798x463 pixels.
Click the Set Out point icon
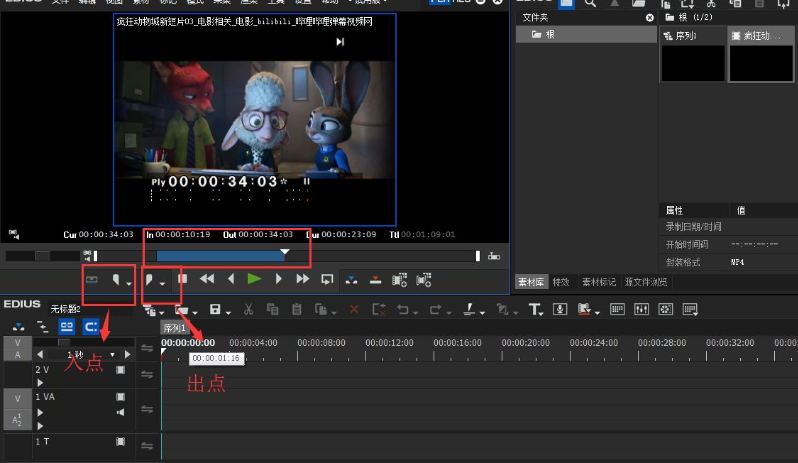point(152,280)
